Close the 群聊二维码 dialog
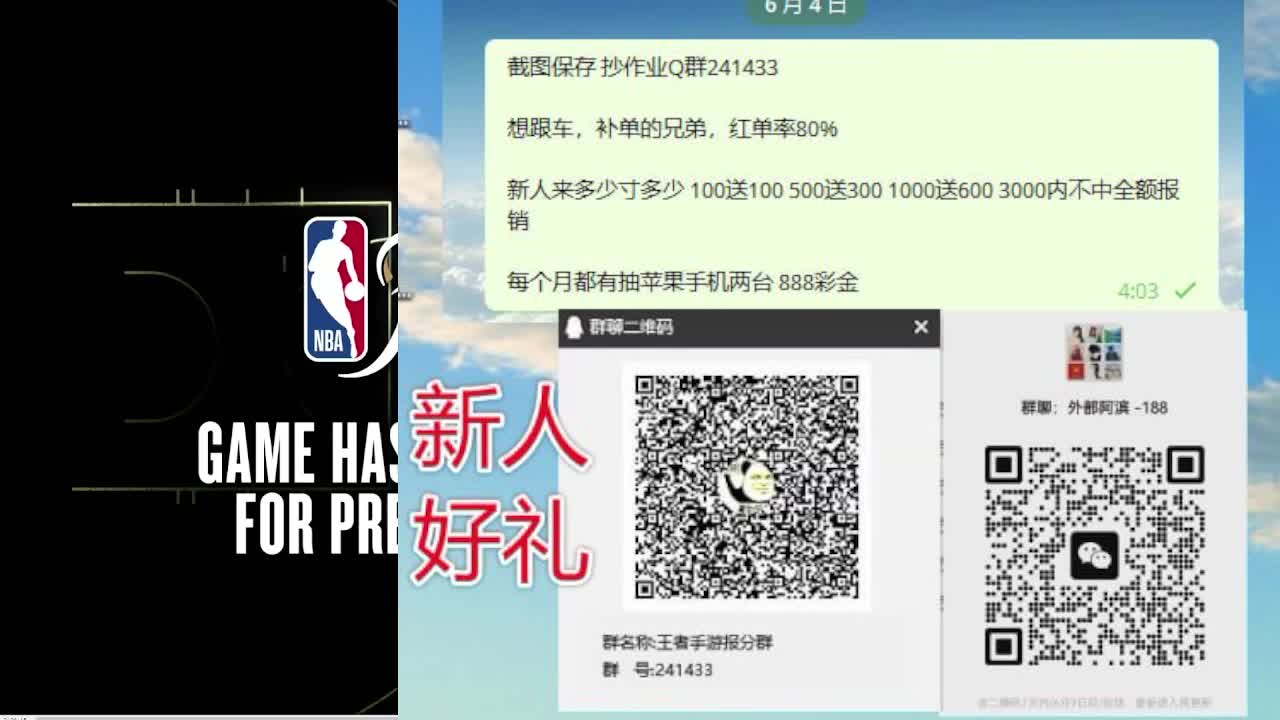The height and width of the screenshot is (720, 1280). 921,327
